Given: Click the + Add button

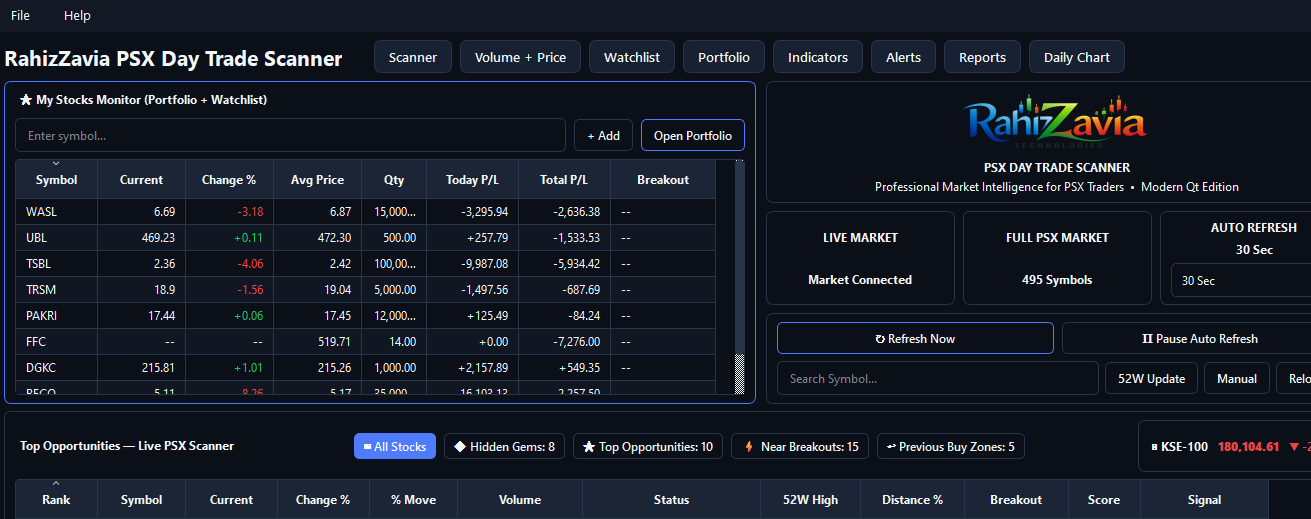Looking at the screenshot, I should tap(603, 135).
